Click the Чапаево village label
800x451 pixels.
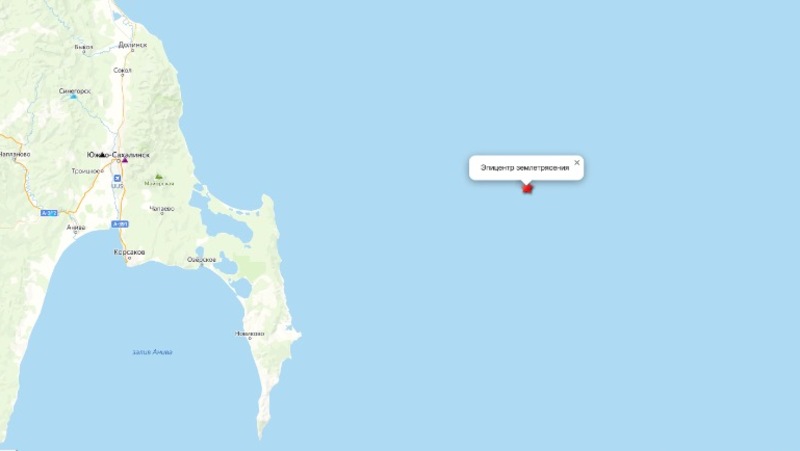coord(162,209)
